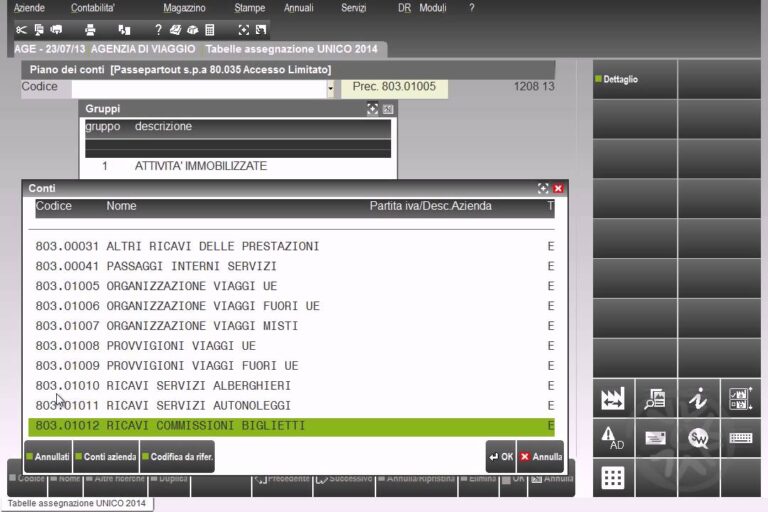Click the Annulla button in Conti window
The height and width of the screenshot is (512, 768).
[x=540, y=457]
